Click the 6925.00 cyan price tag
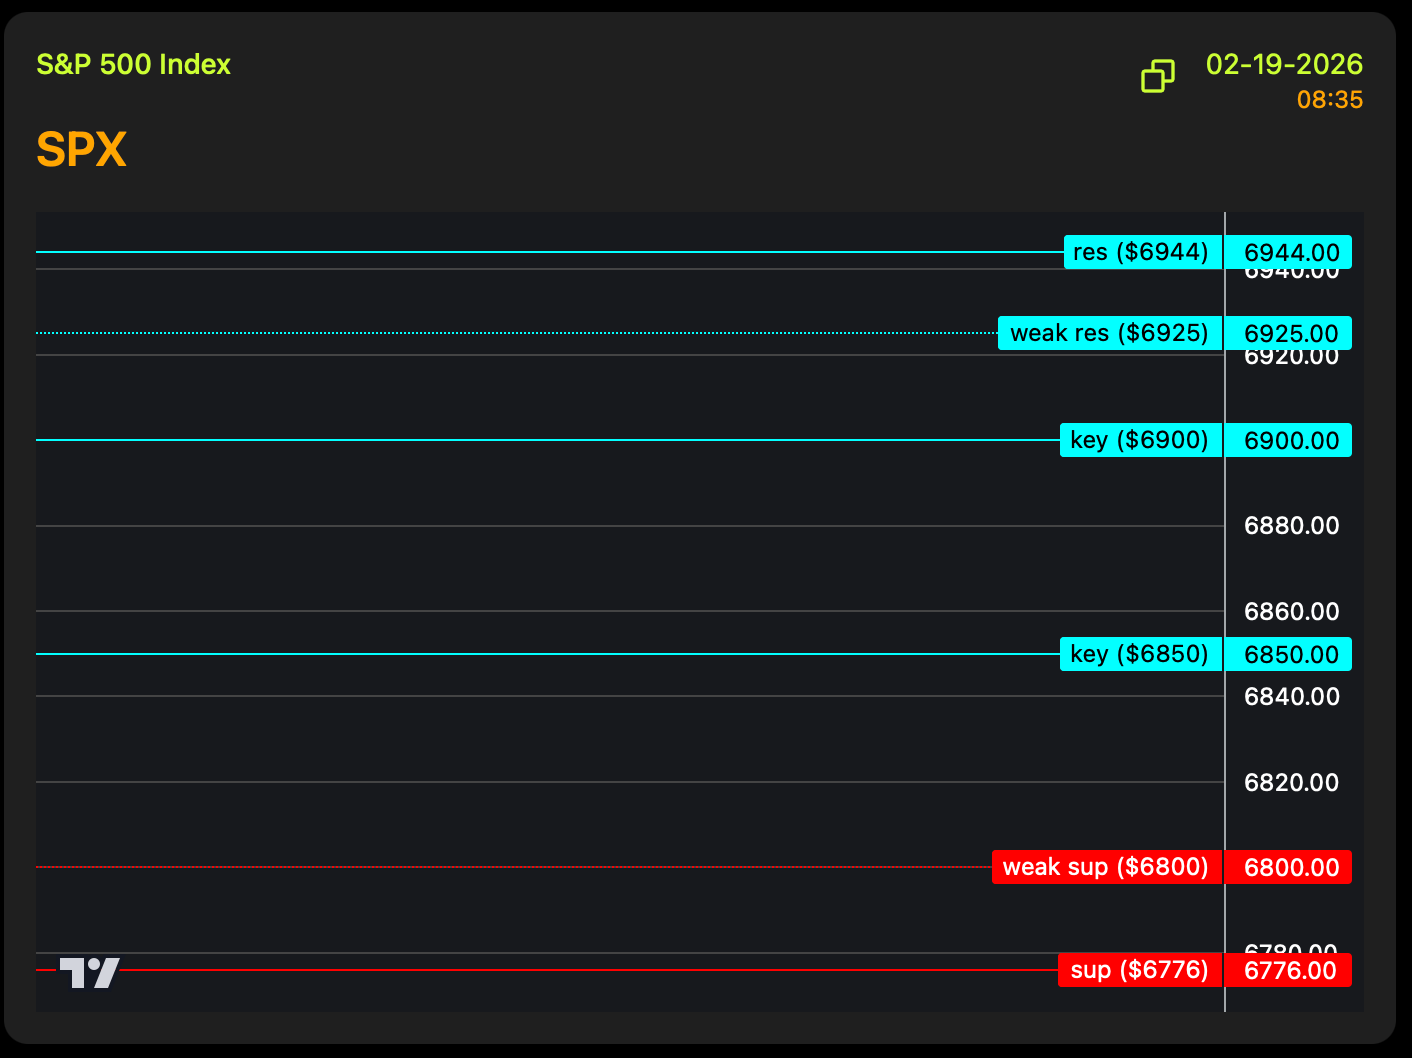Viewport: 1412px width, 1058px height. 1290,333
